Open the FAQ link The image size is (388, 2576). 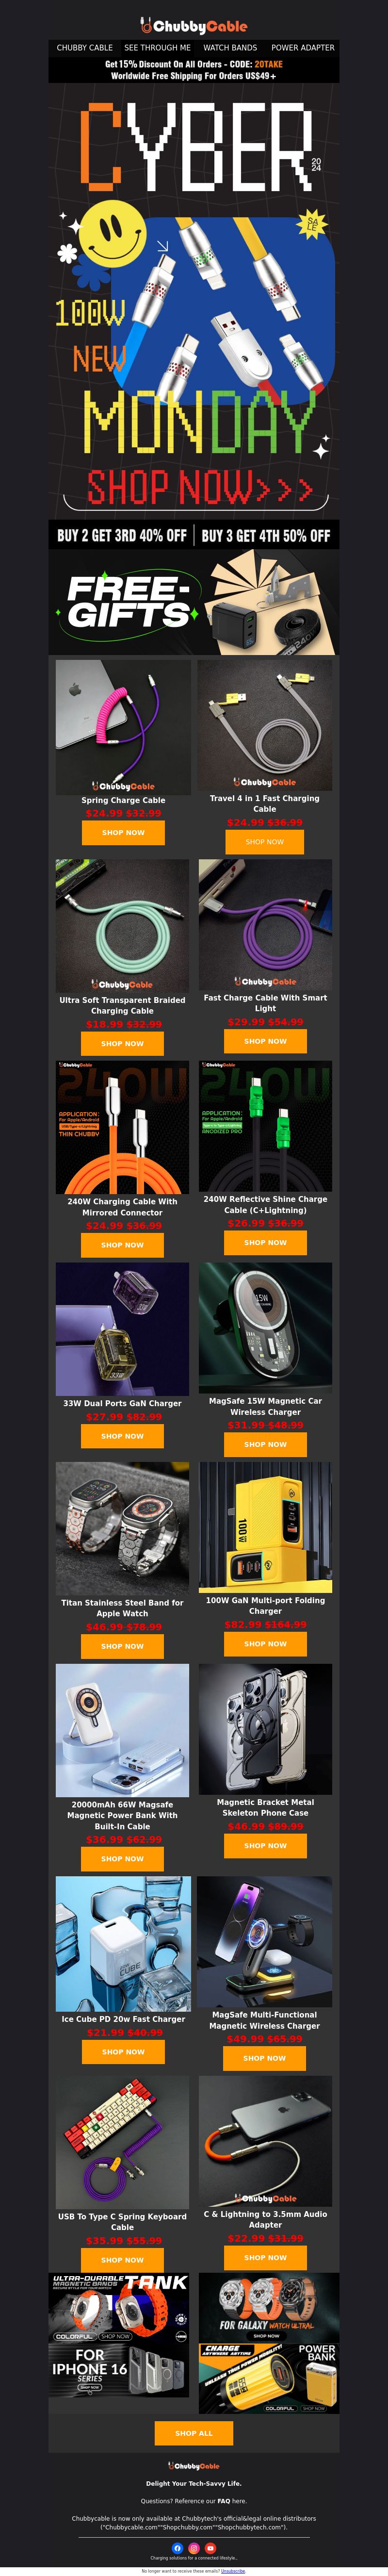tap(224, 2501)
